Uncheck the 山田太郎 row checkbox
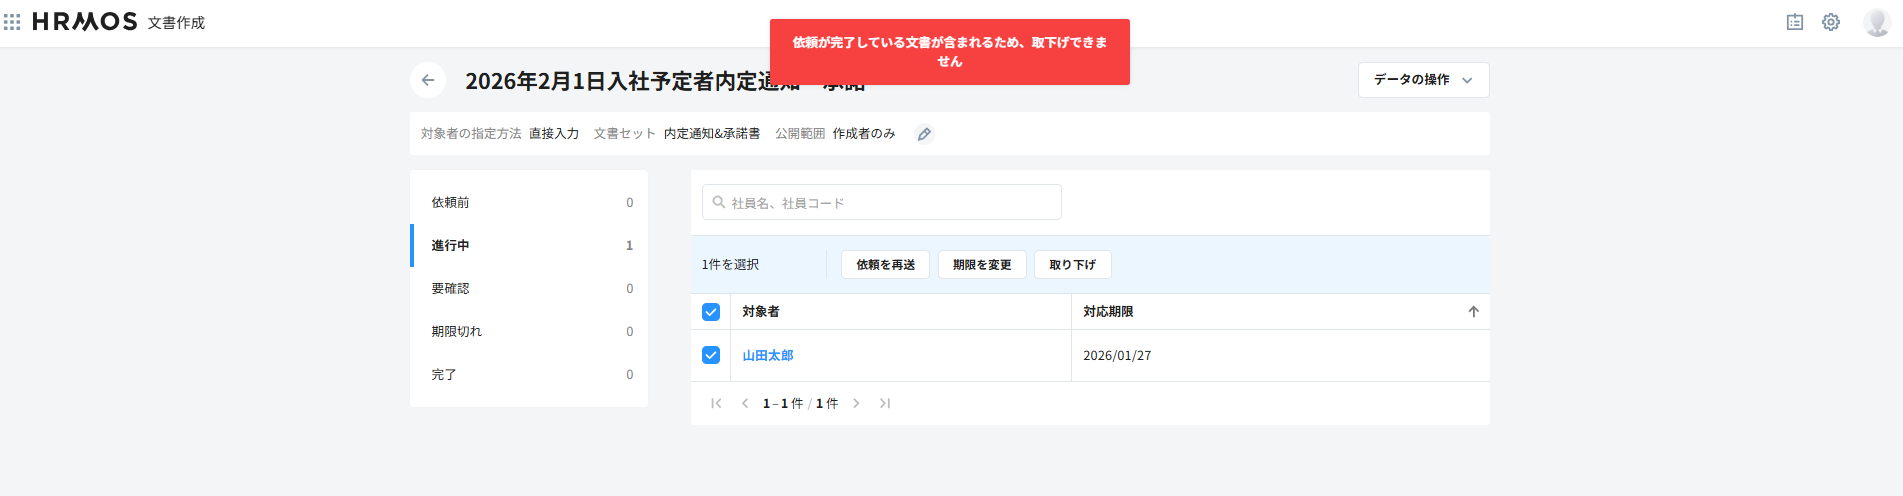 (x=711, y=355)
